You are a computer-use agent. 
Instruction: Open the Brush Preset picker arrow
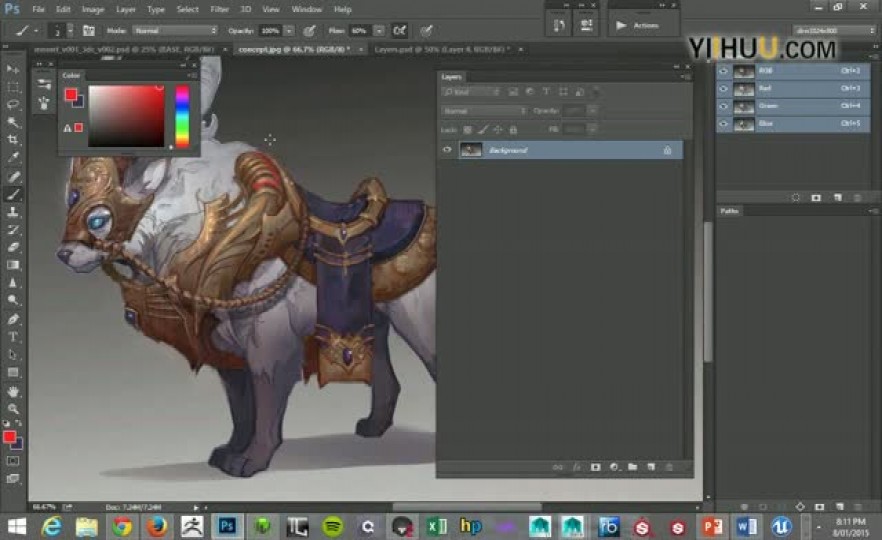(x=70, y=30)
